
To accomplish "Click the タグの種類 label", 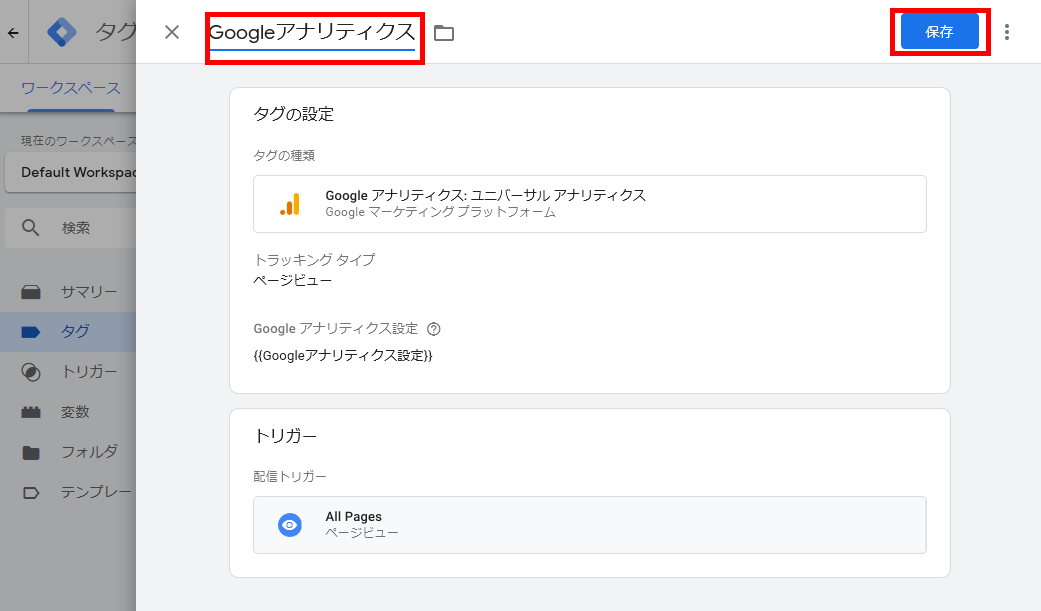I will 284,155.
